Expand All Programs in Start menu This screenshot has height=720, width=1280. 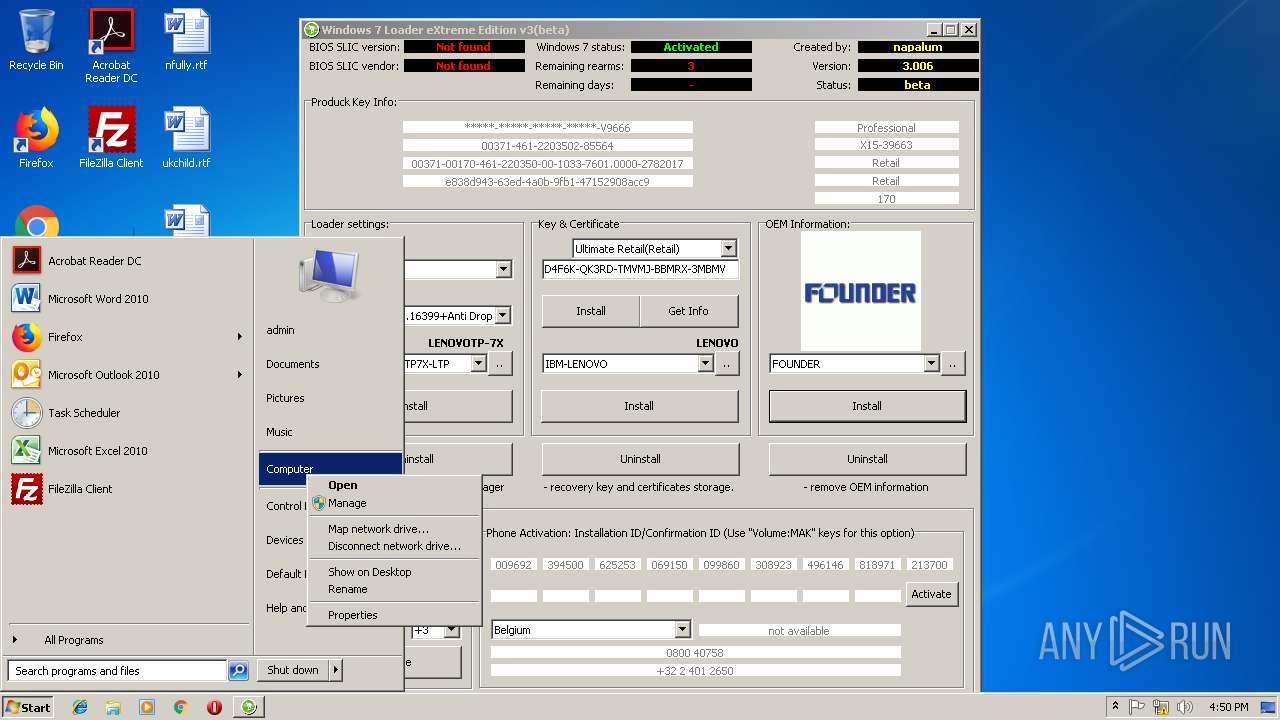point(127,640)
